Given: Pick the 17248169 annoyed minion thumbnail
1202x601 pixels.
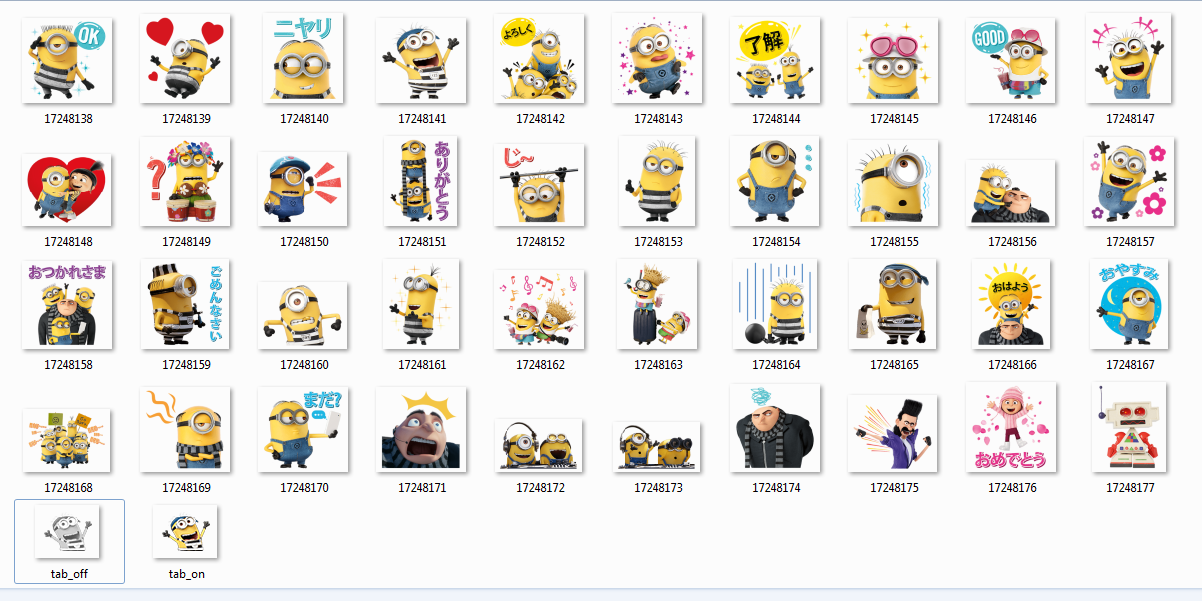Looking at the screenshot, I should click(186, 430).
